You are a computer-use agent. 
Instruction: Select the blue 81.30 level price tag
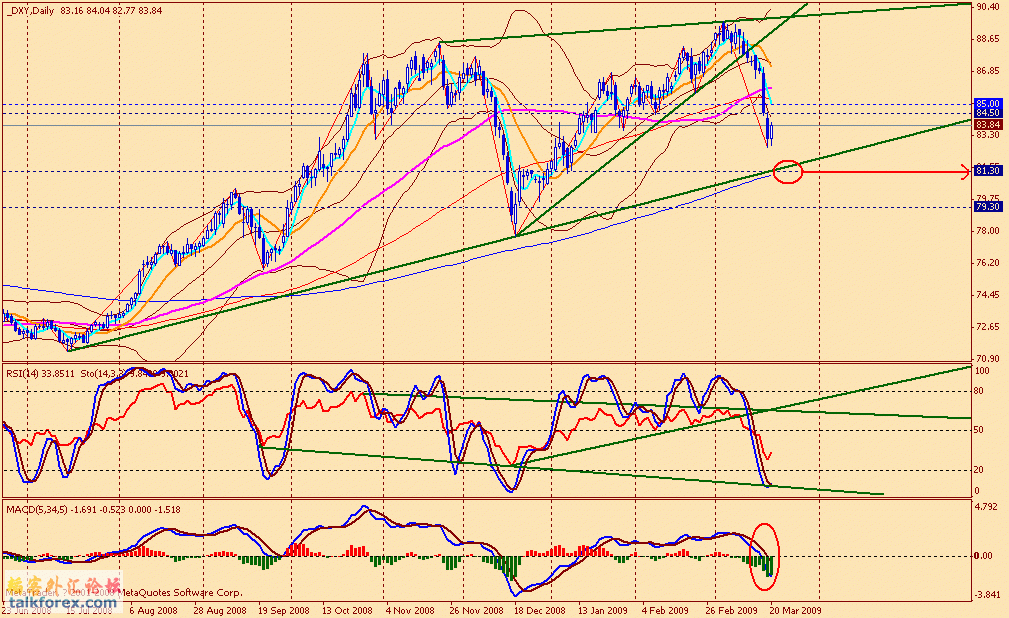pos(988,171)
